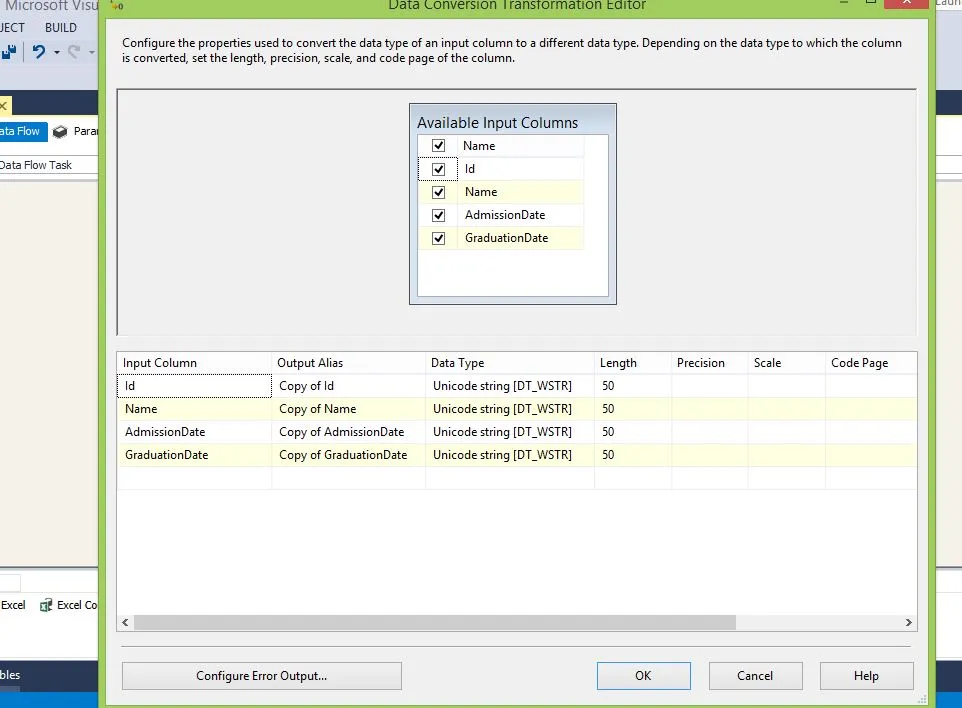The width and height of the screenshot is (962, 708).
Task: Click the grid's horizontal scrollbar thumb
Action: pyautogui.click(x=435, y=622)
